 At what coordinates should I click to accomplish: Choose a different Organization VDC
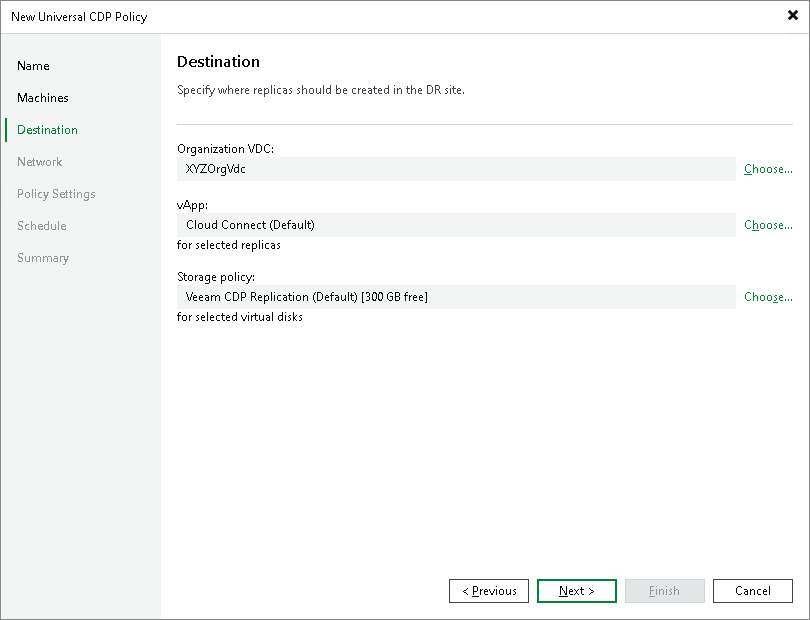coord(767,169)
